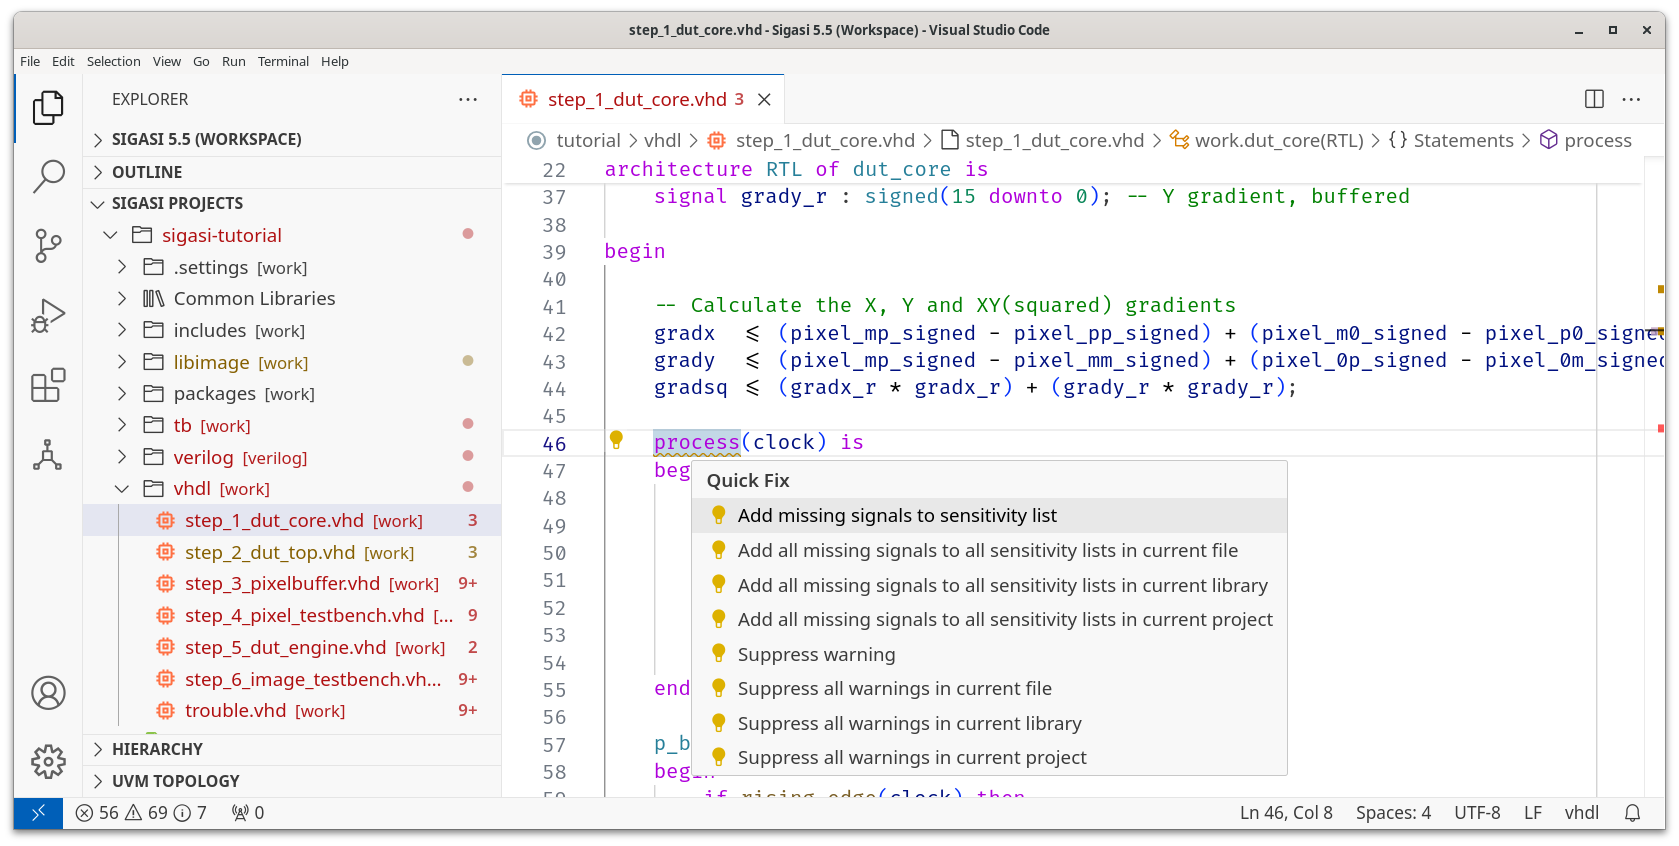Choose 'Suppress all warnings in current file'
The height and width of the screenshot is (846, 1679).
click(x=989, y=689)
